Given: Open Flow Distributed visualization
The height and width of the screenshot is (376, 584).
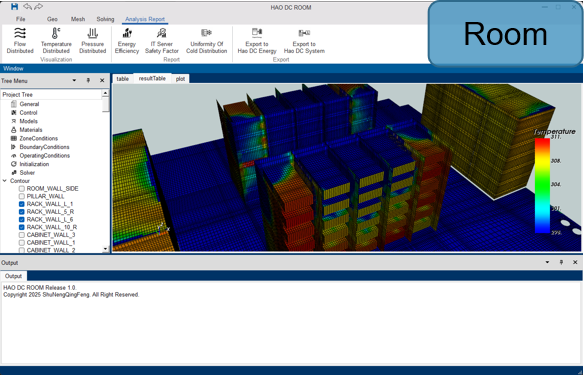Looking at the screenshot, I should (20, 40).
